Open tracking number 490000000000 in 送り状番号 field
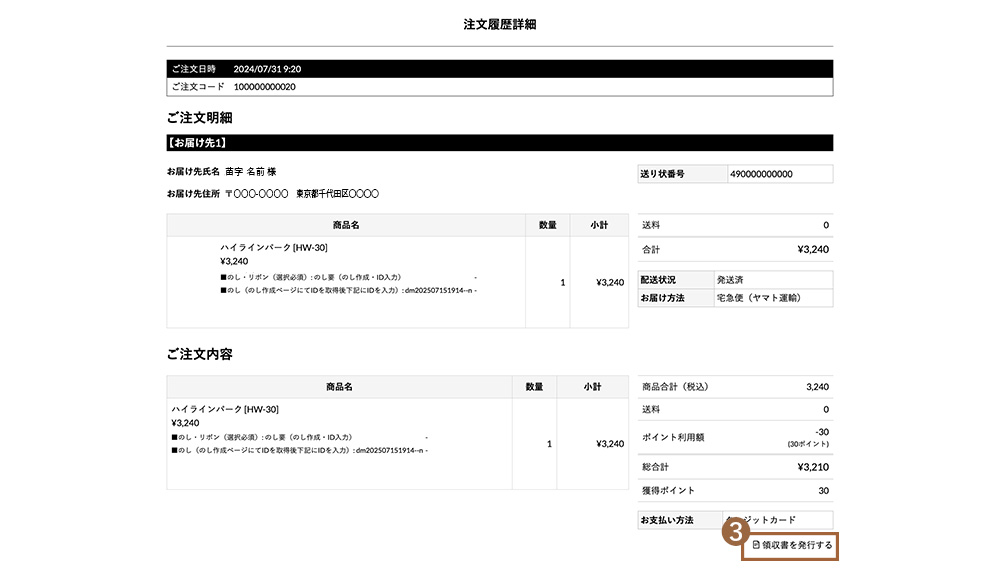Screen dimensions: 1000x584 coord(780,173)
